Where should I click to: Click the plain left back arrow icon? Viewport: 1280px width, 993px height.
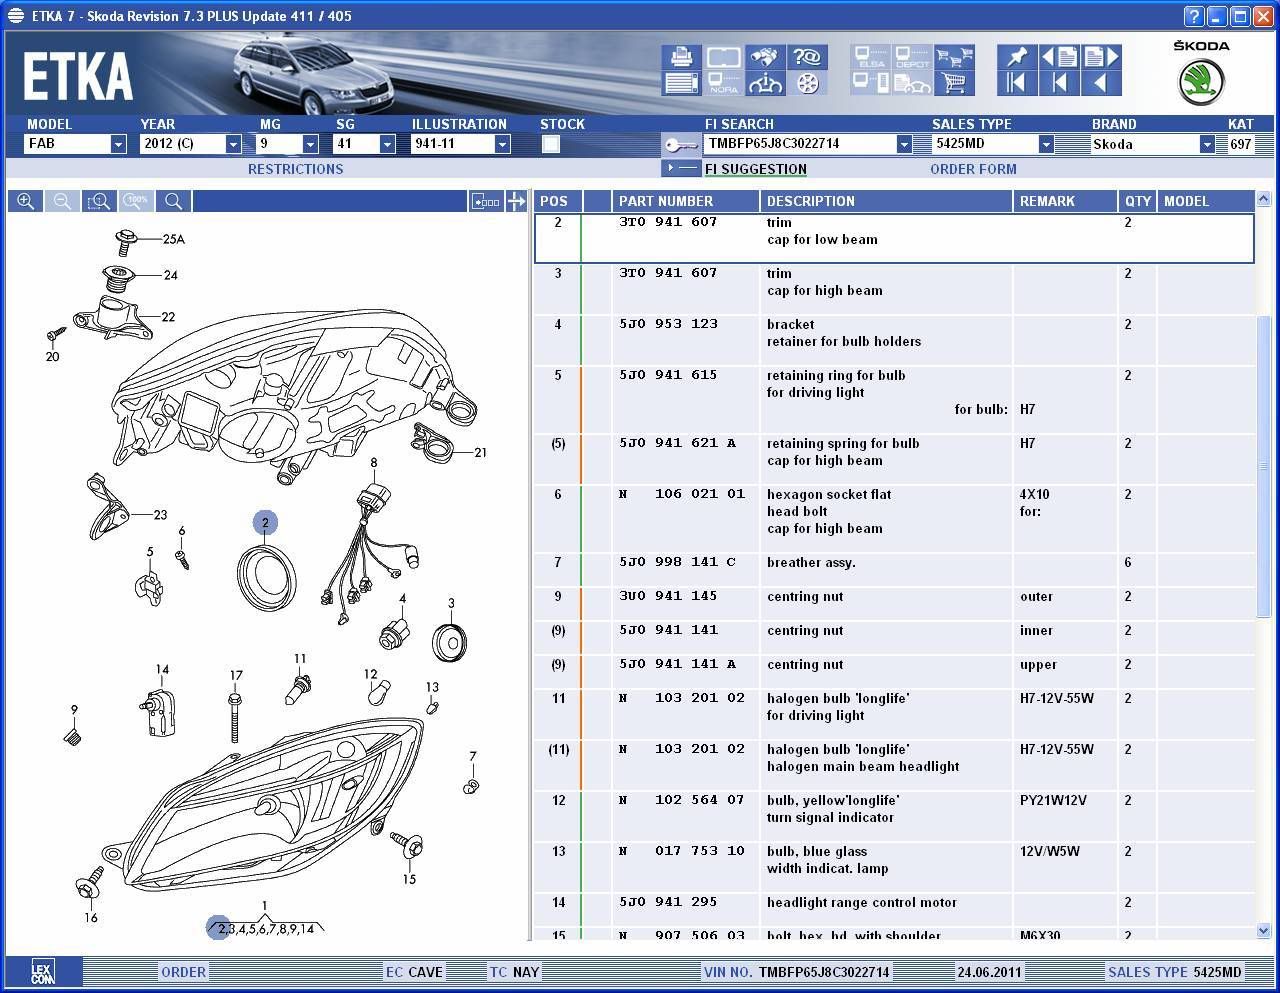tap(1101, 83)
